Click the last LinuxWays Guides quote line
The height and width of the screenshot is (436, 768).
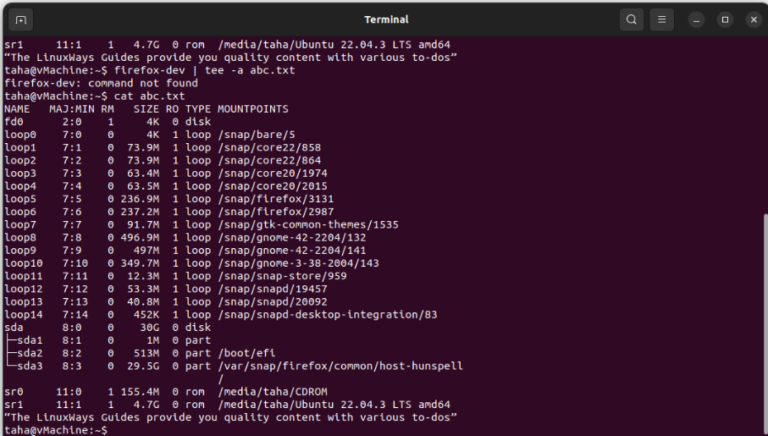[x=230, y=417]
